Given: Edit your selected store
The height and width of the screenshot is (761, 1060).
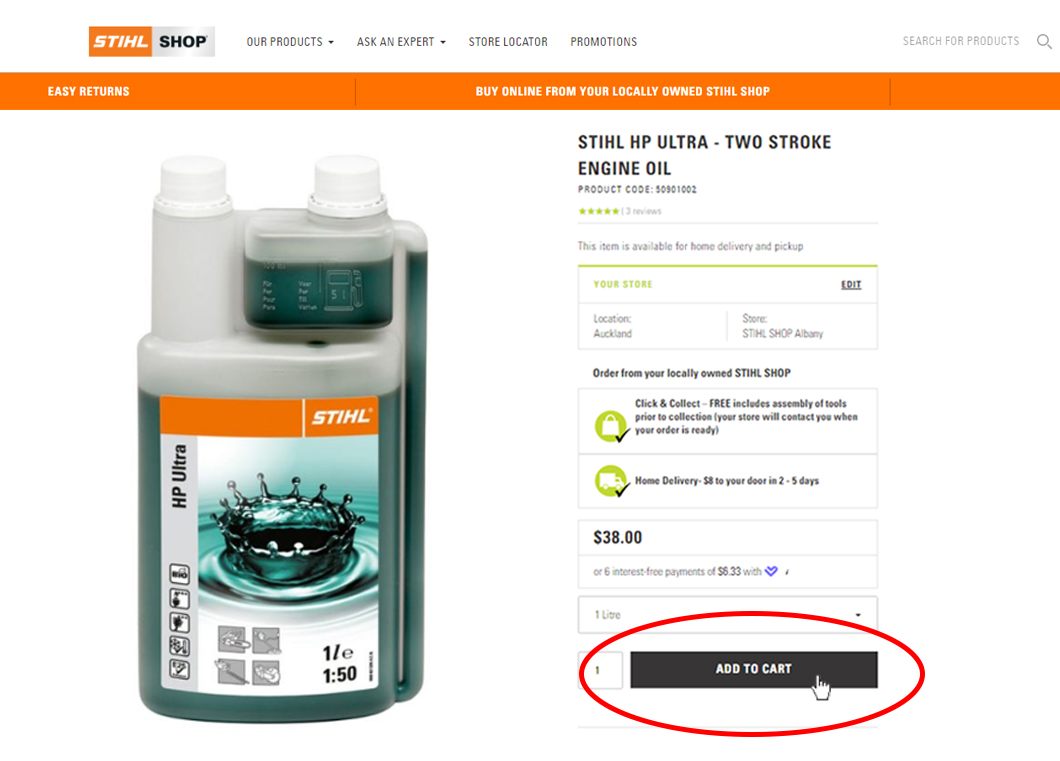Looking at the screenshot, I should [x=851, y=285].
